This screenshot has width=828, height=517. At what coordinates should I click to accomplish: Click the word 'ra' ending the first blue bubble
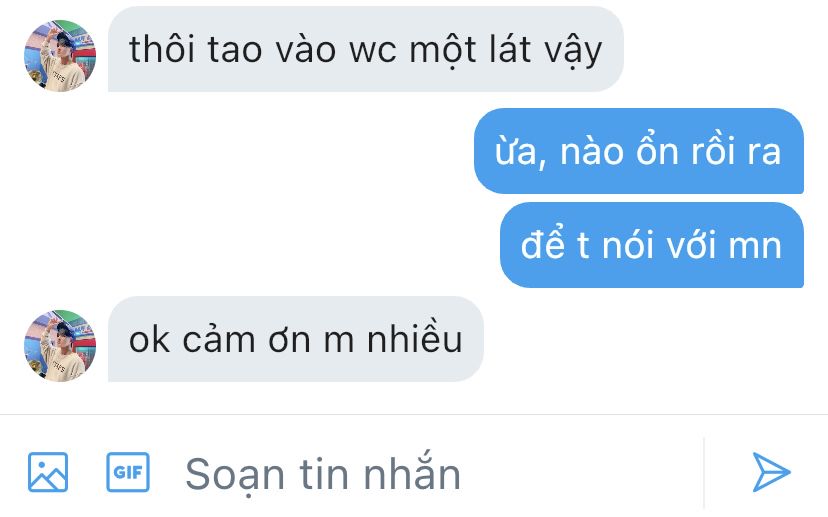pos(764,153)
